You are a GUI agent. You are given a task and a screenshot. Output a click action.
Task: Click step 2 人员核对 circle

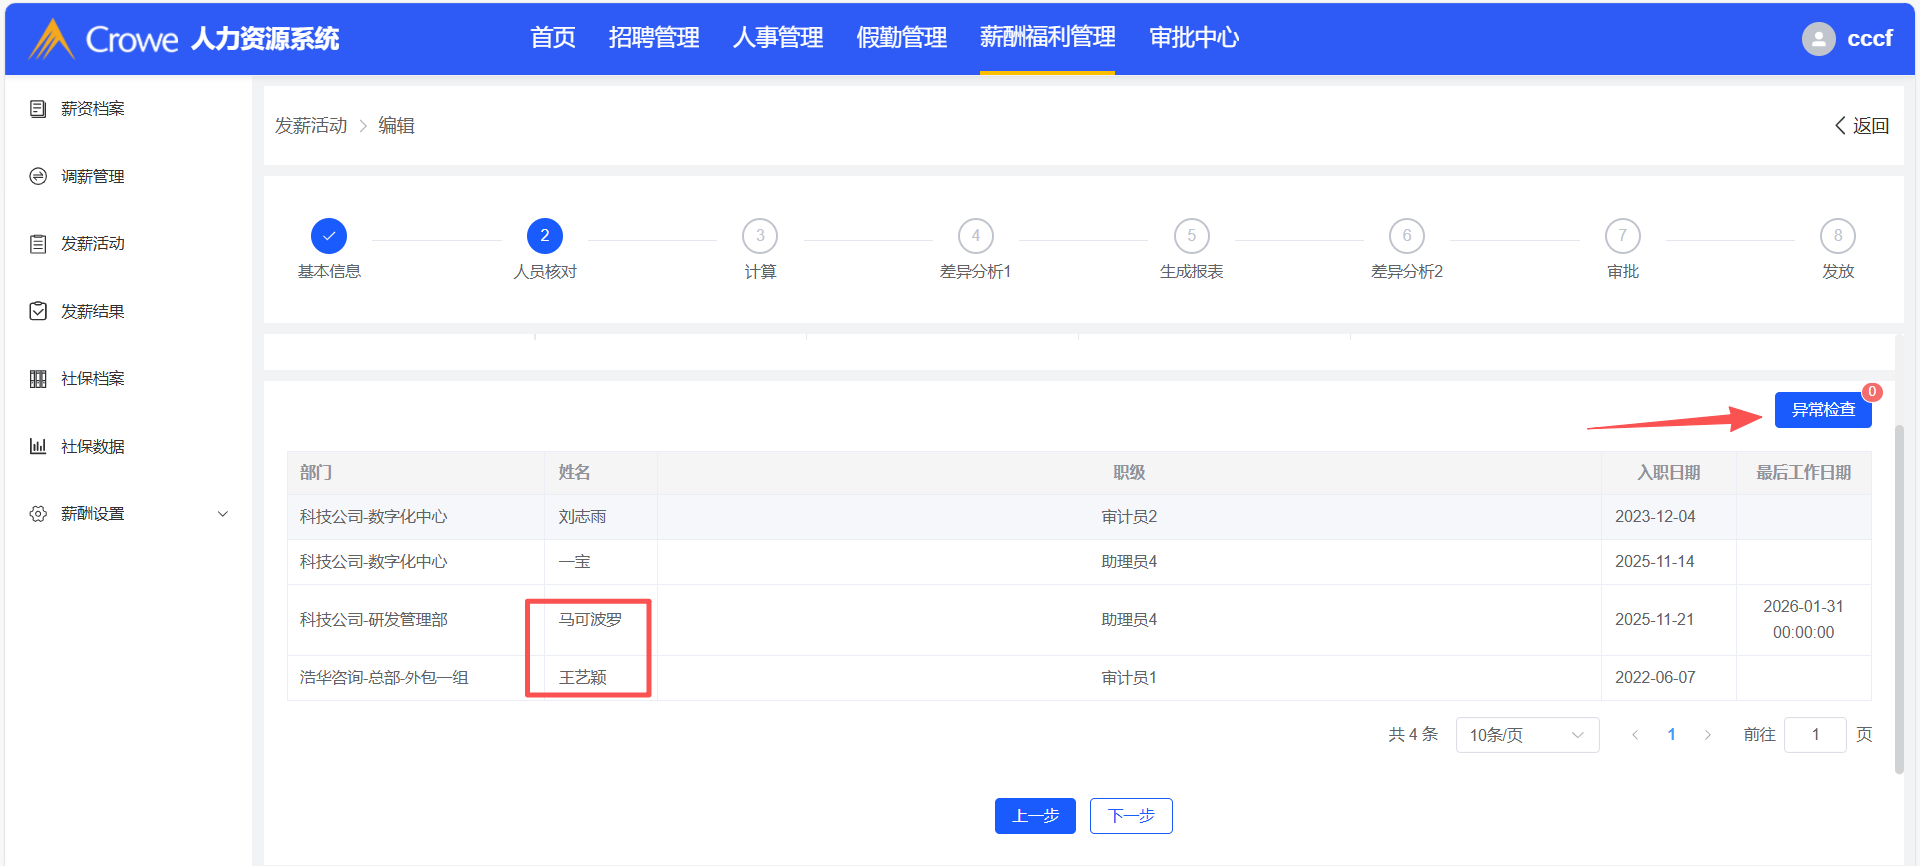545,236
